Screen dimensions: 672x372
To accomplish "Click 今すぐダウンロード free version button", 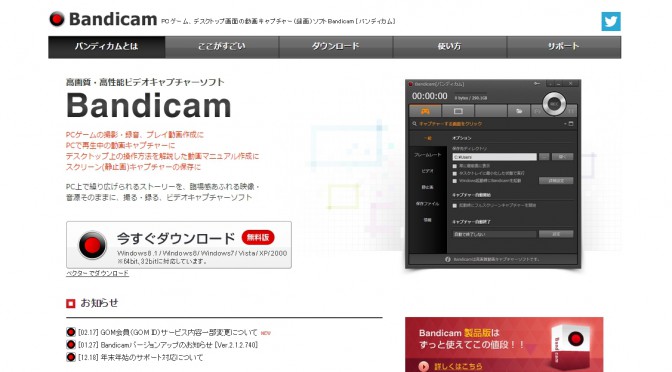I will click(x=179, y=245).
